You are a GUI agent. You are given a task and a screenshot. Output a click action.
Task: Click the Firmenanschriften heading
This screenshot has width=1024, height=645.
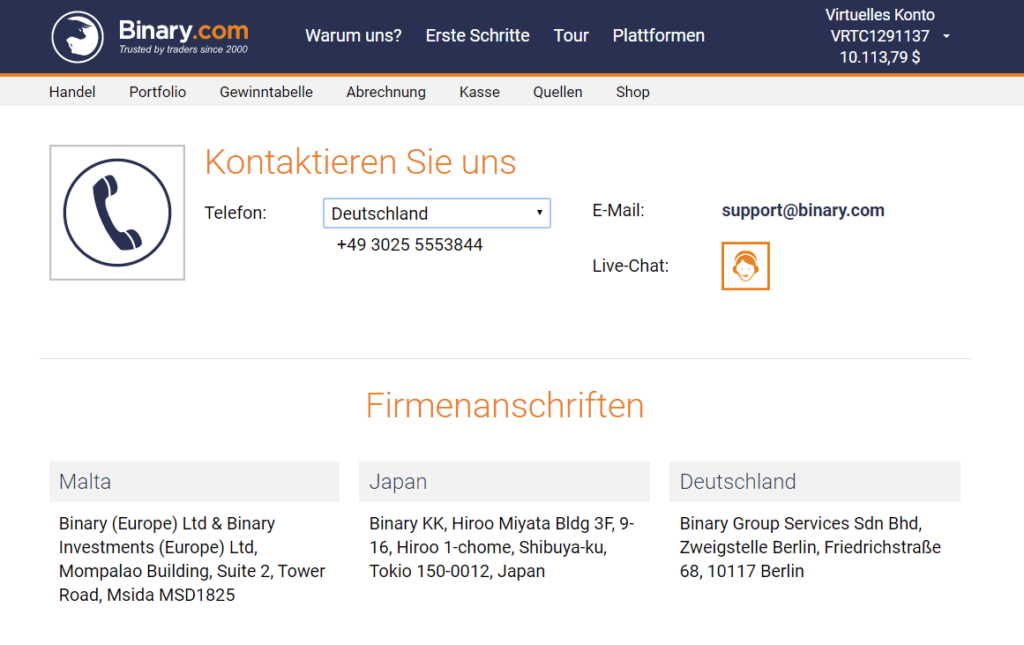click(x=505, y=405)
